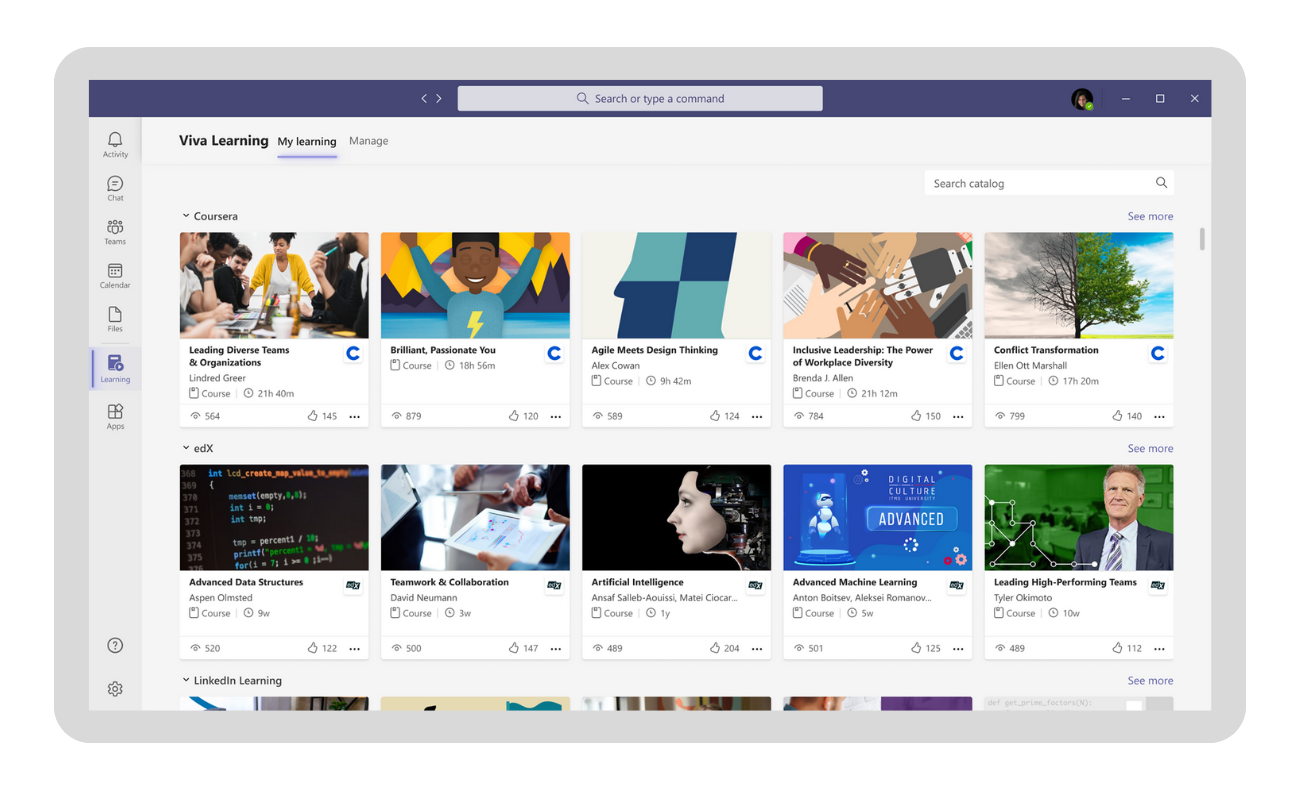This screenshot has width=1300, height=790.
Task: Click the Search or type a command box
Action: pyautogui.click(x=640, y=98)
